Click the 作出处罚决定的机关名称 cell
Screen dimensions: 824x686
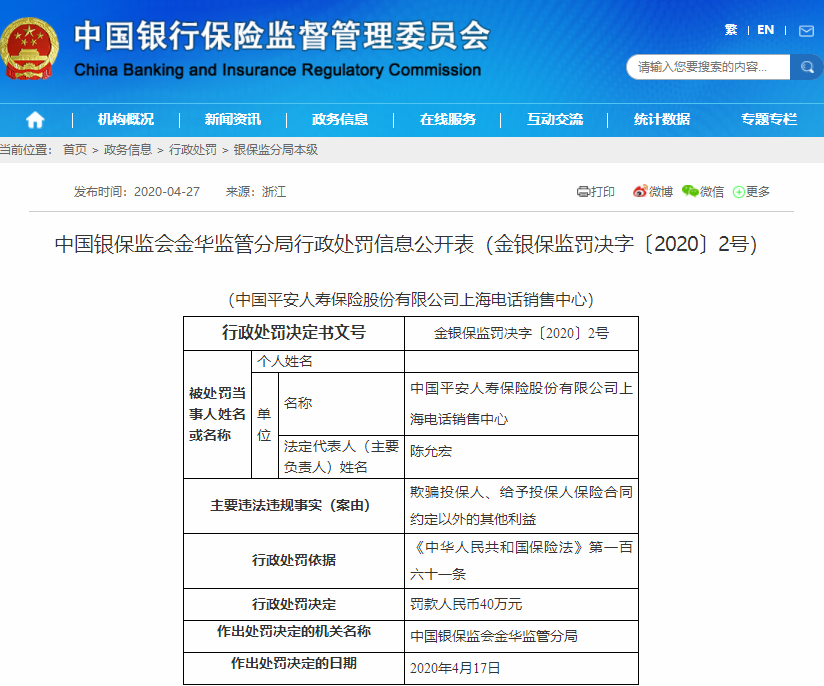(294, 637)
